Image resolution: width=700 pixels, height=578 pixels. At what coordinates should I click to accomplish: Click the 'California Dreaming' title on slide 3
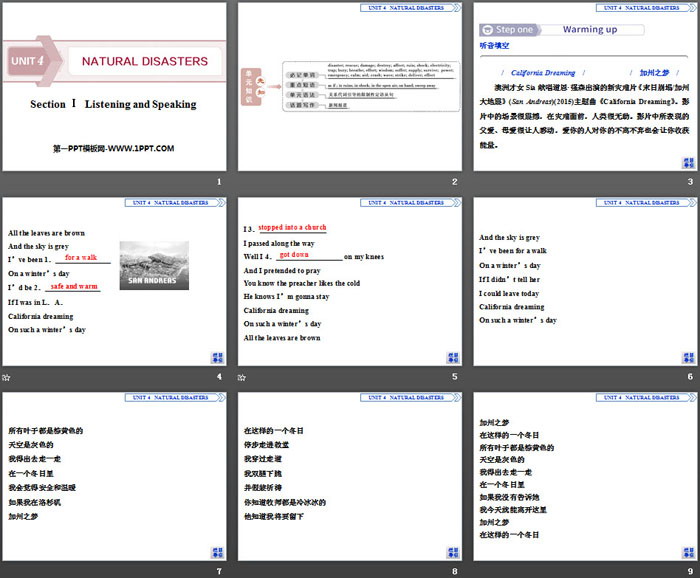[x=543, y=73]
